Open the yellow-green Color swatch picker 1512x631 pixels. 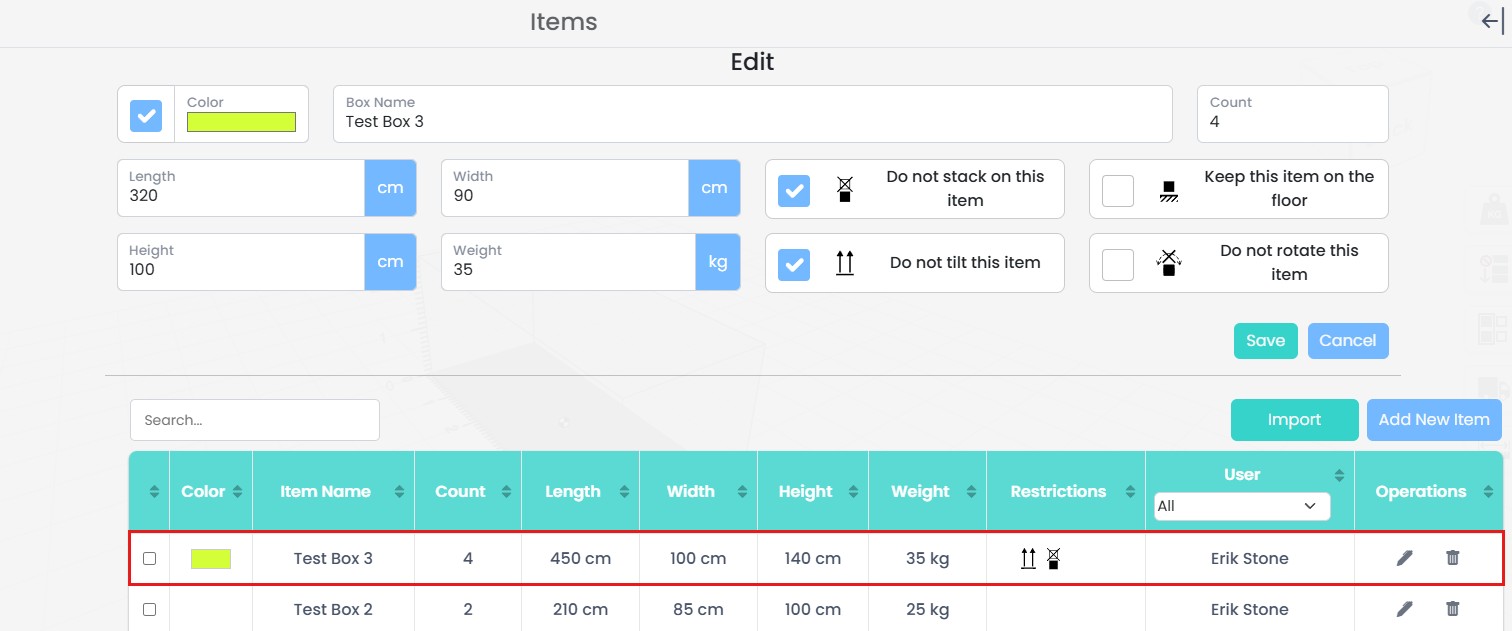click(x=241, y=122)
